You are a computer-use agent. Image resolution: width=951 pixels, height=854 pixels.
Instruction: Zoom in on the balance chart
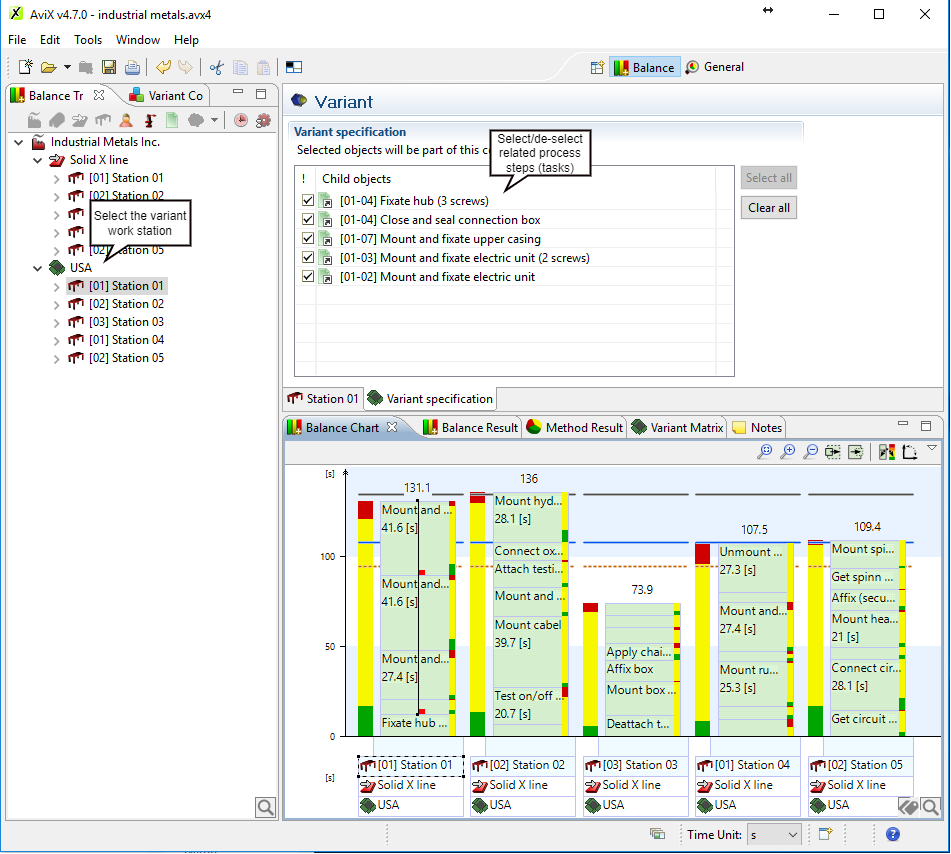[x=788, y=452]
